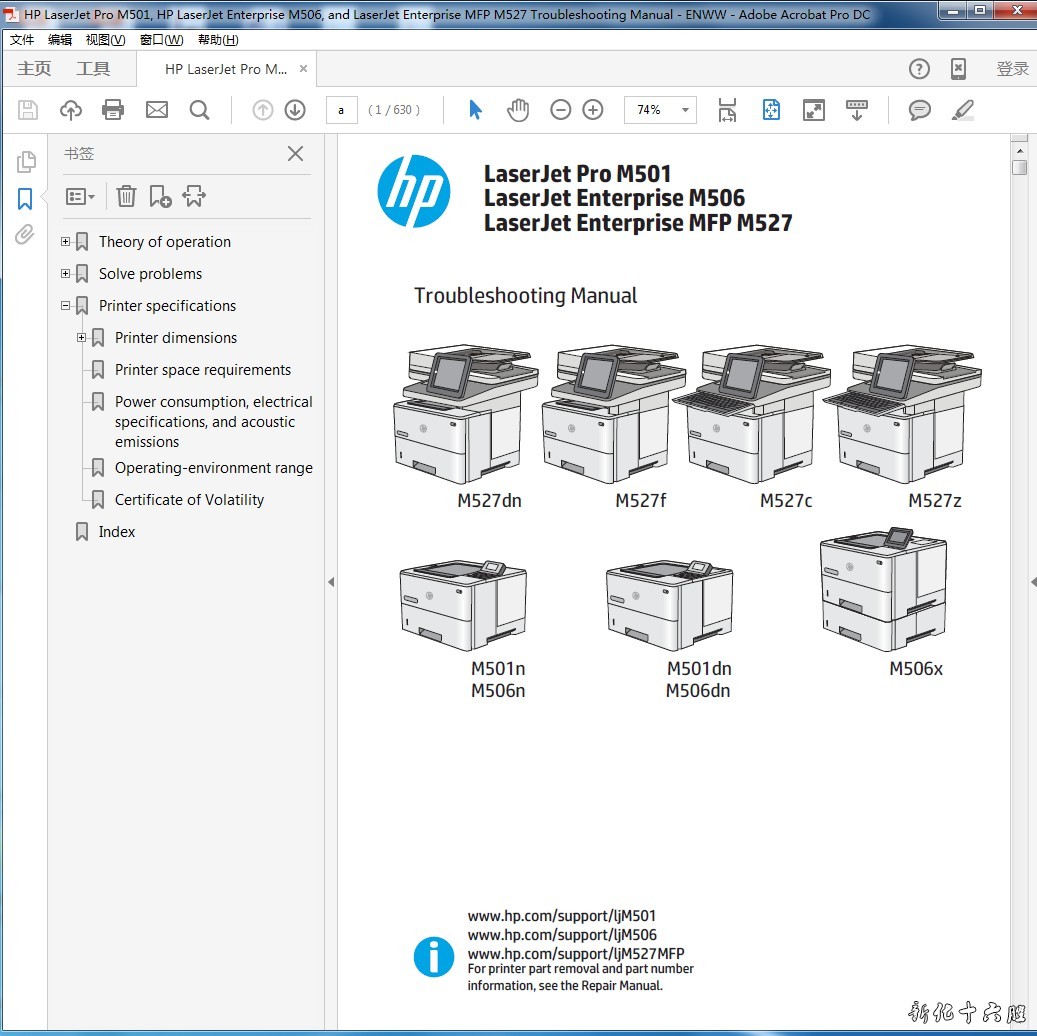Image resolution: width=1037 pixels, height=1036 pixels.
Task: Toggle the bookmarks panel in left sidebar
Action: tap(25, 198)
